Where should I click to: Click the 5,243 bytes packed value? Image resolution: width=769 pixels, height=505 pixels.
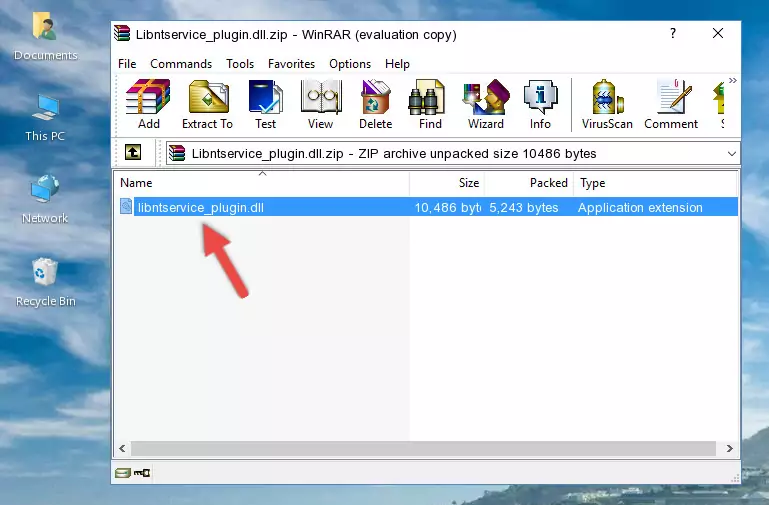523,207
